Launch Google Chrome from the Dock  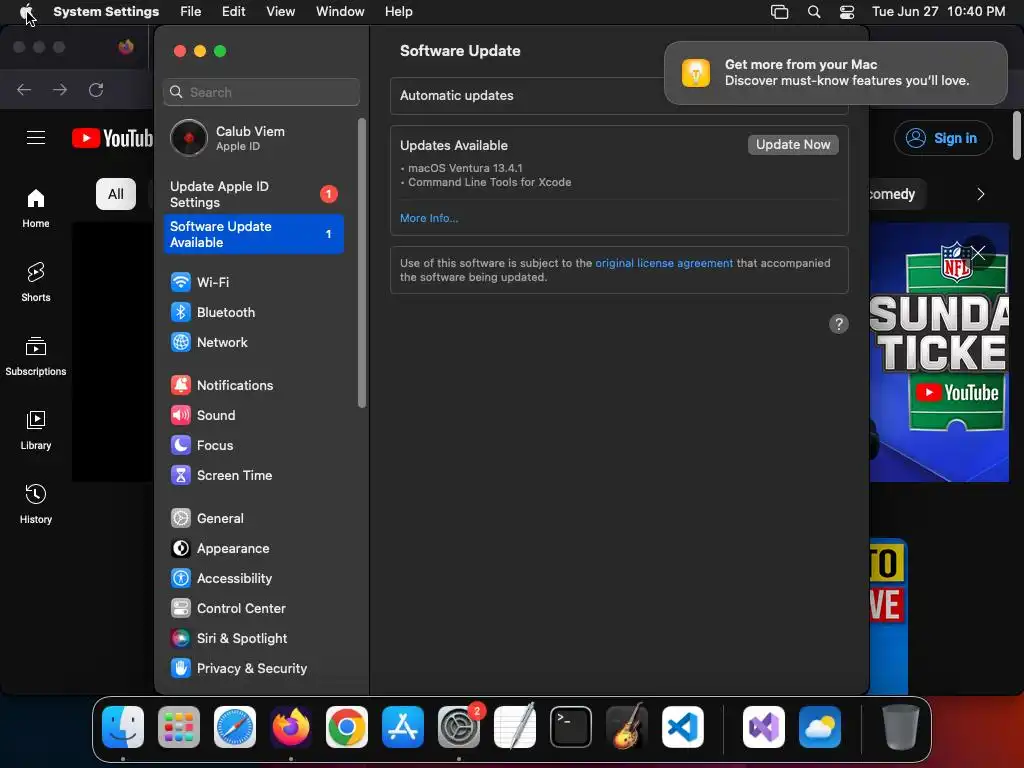[x=347, y=727]
